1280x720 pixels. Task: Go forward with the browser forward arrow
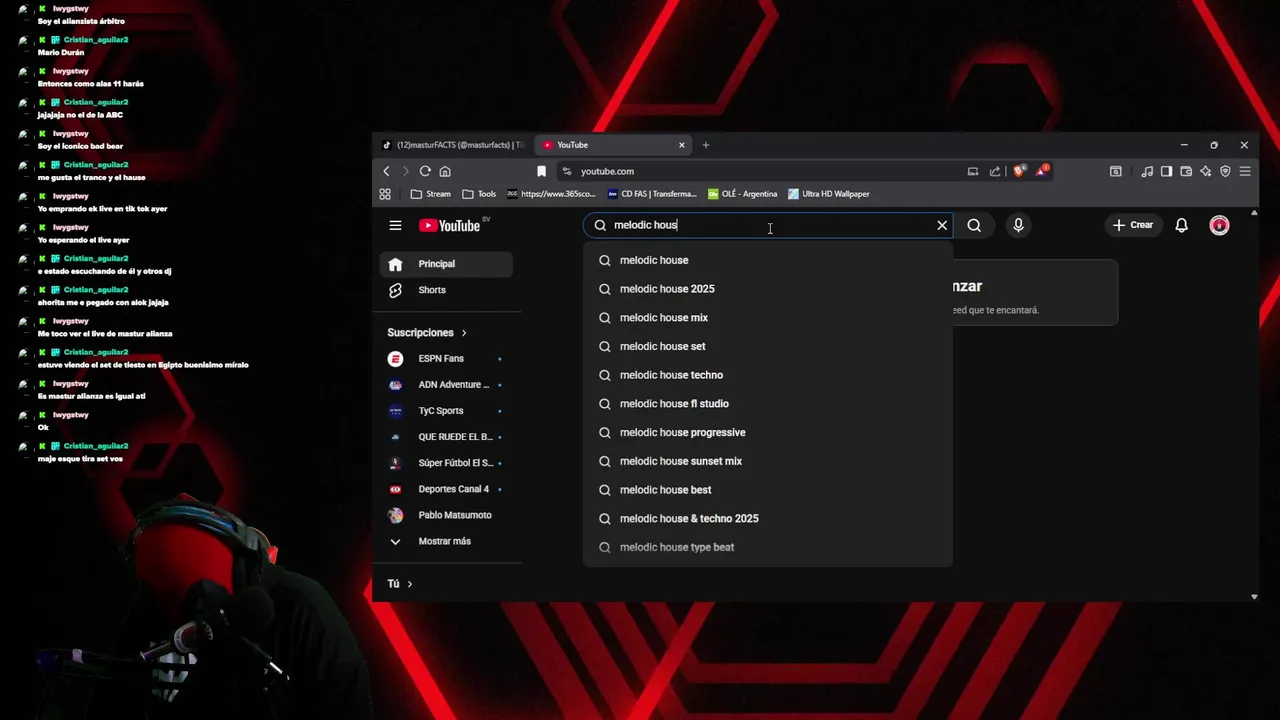tap(405, 171)
